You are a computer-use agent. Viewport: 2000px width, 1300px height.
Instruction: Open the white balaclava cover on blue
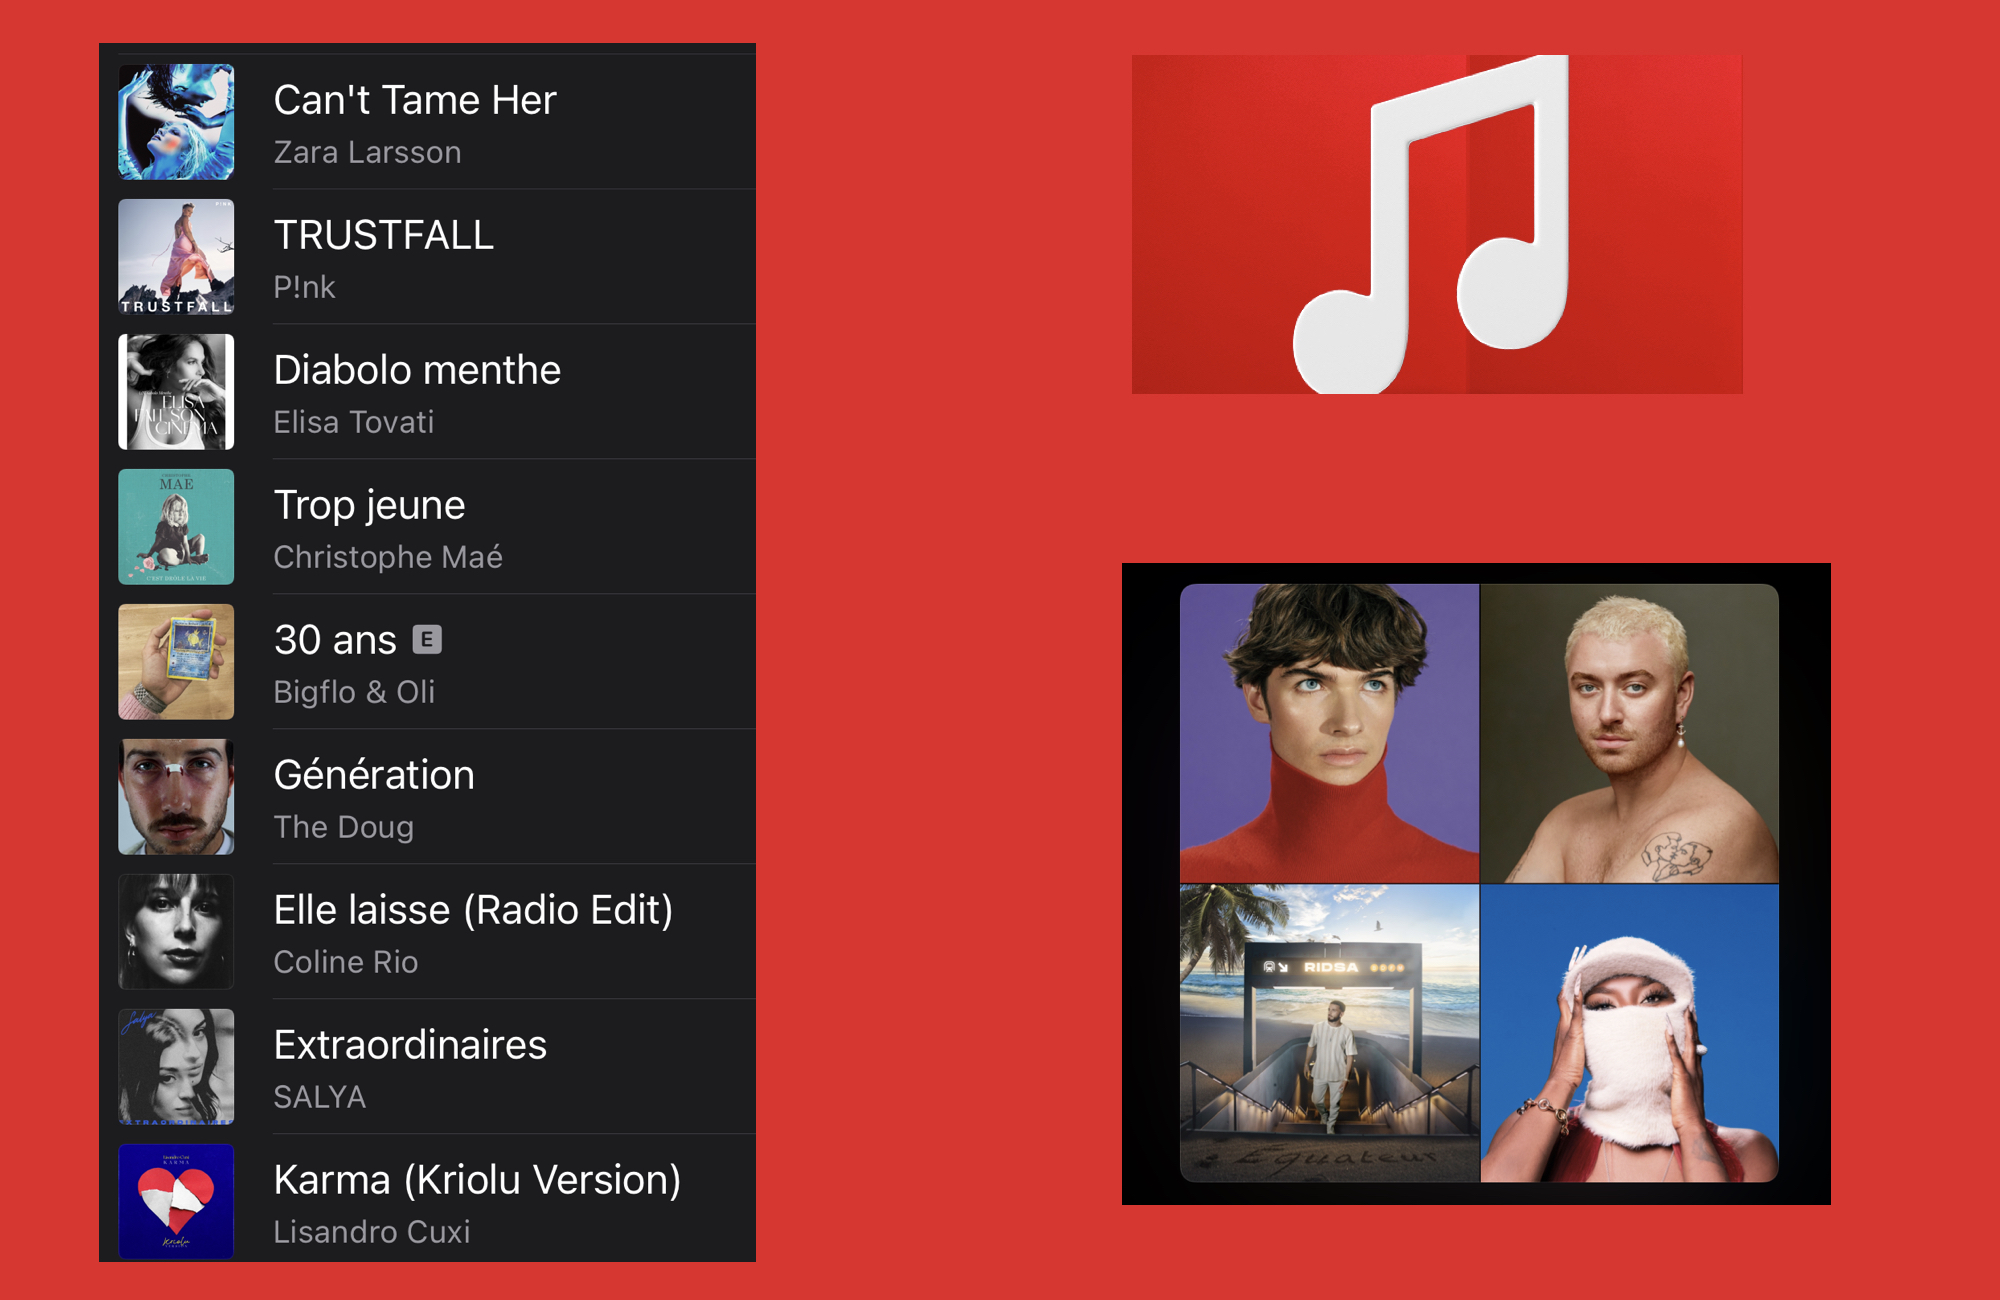coord(1630,1033)
